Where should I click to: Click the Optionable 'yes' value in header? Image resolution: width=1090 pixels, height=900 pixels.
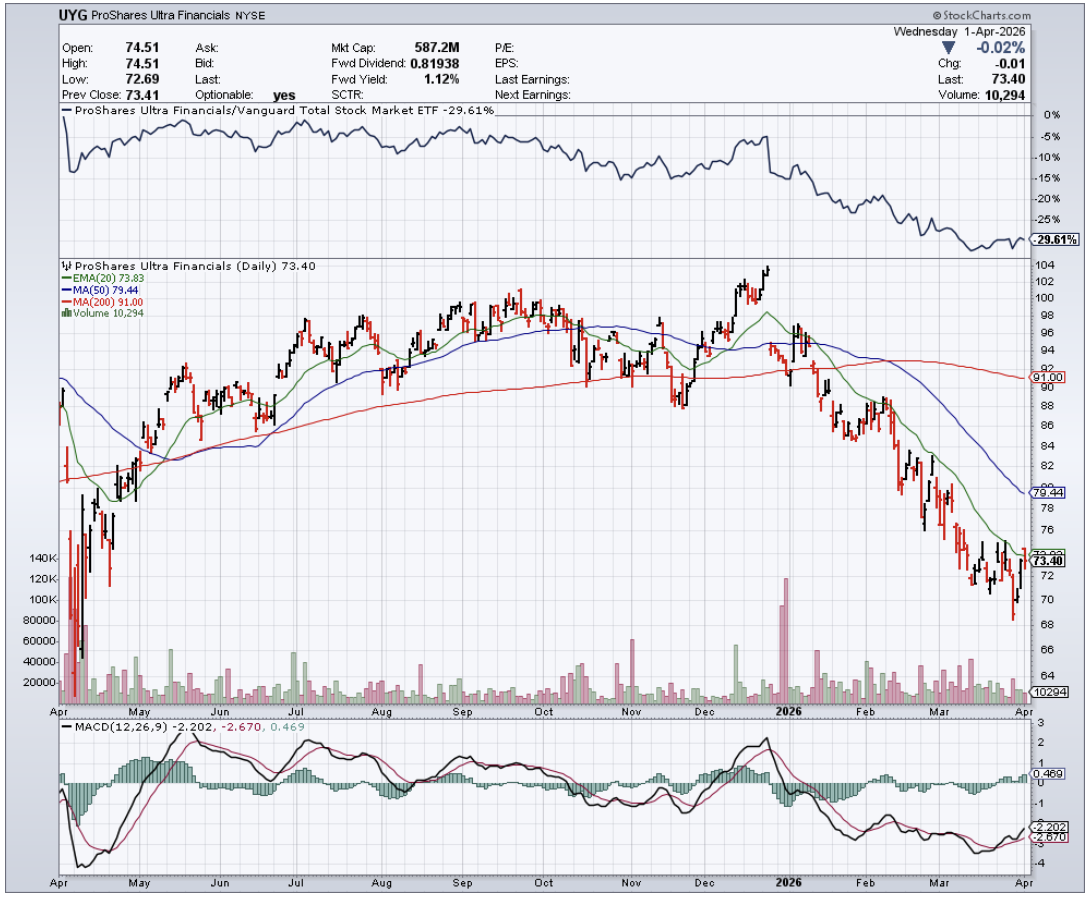click(285, 95)
